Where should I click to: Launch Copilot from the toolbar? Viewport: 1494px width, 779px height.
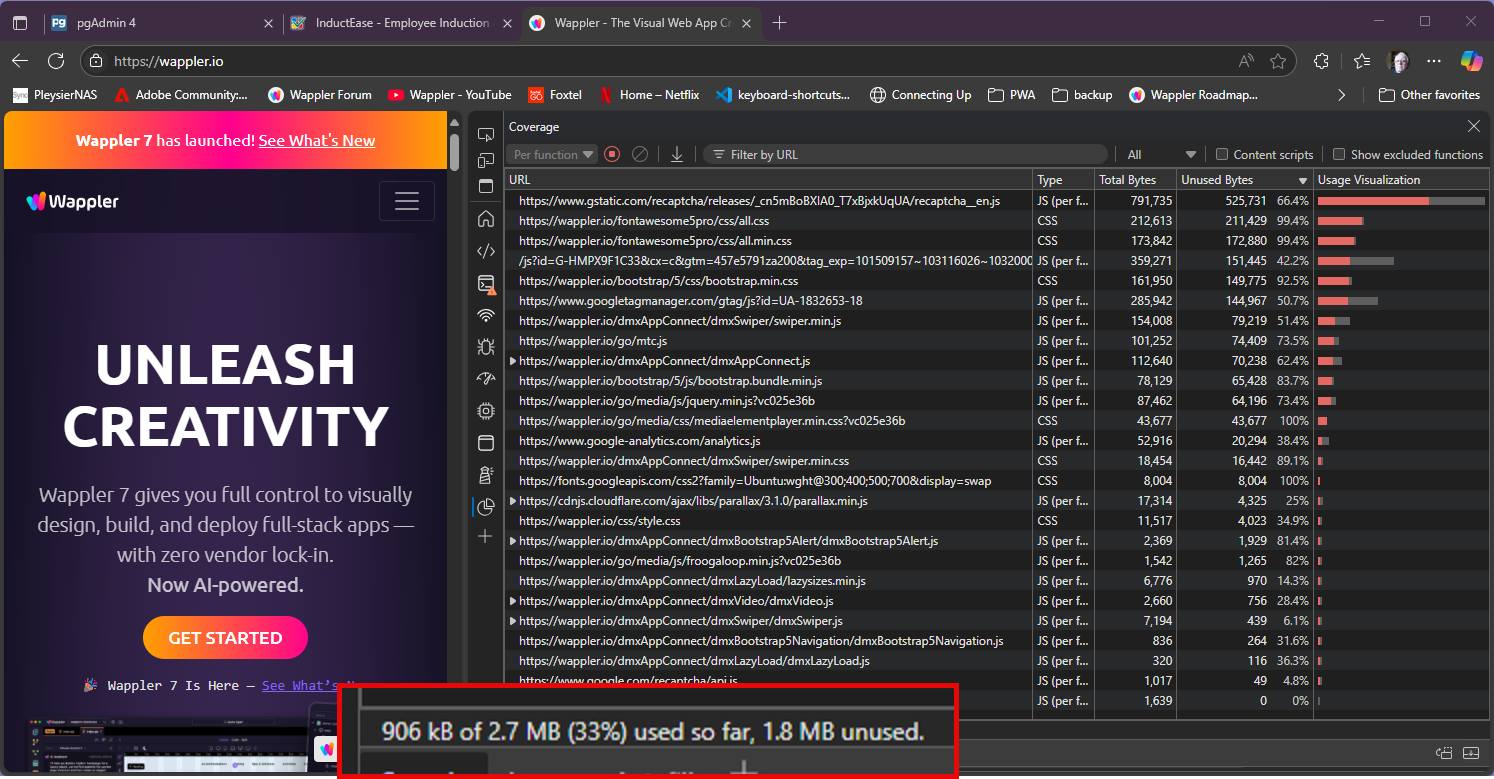[1471, 61]
